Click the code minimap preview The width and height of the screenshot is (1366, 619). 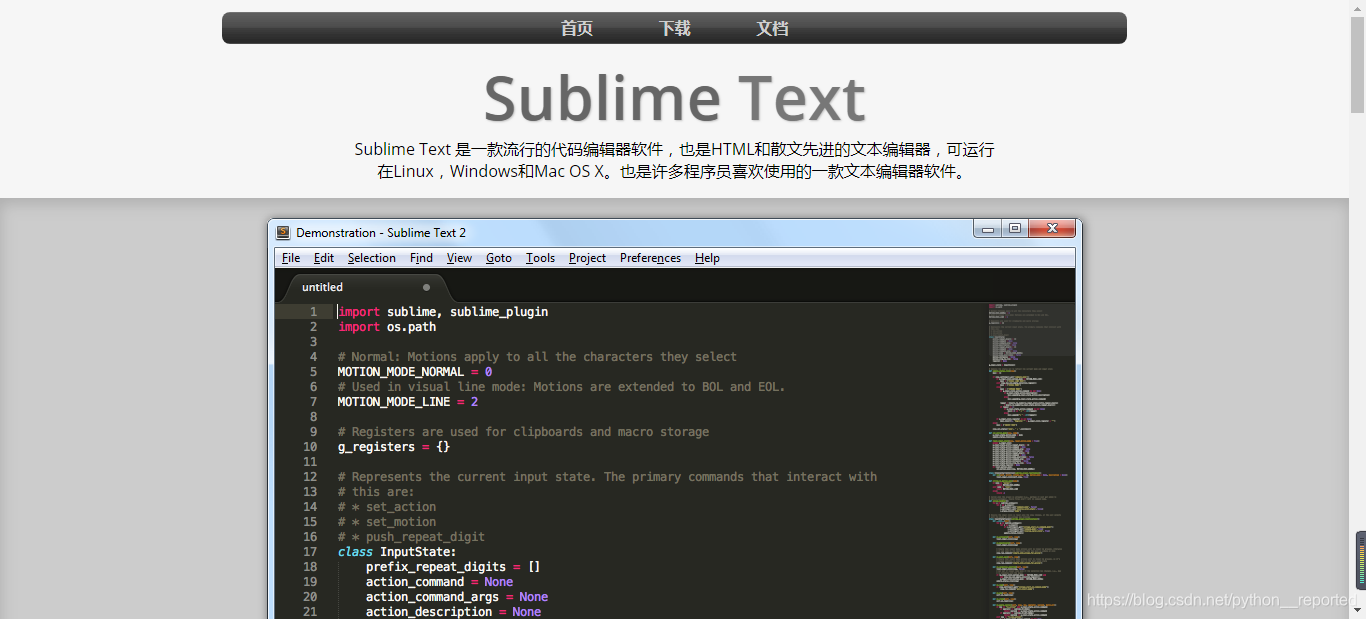(1030, 460)
